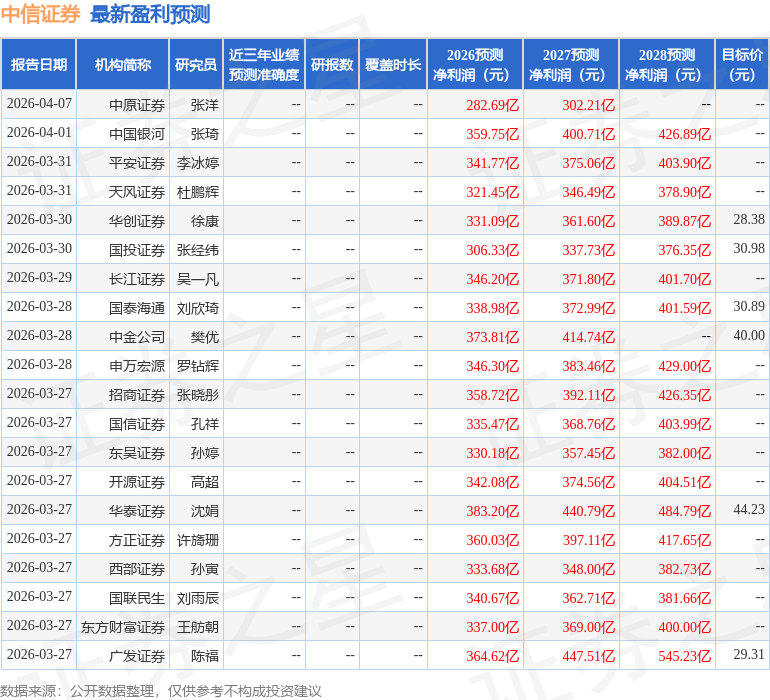Click the 545.23亿 forecast value
This screenshot has height=700, width=770.
[x=686, y=656]
